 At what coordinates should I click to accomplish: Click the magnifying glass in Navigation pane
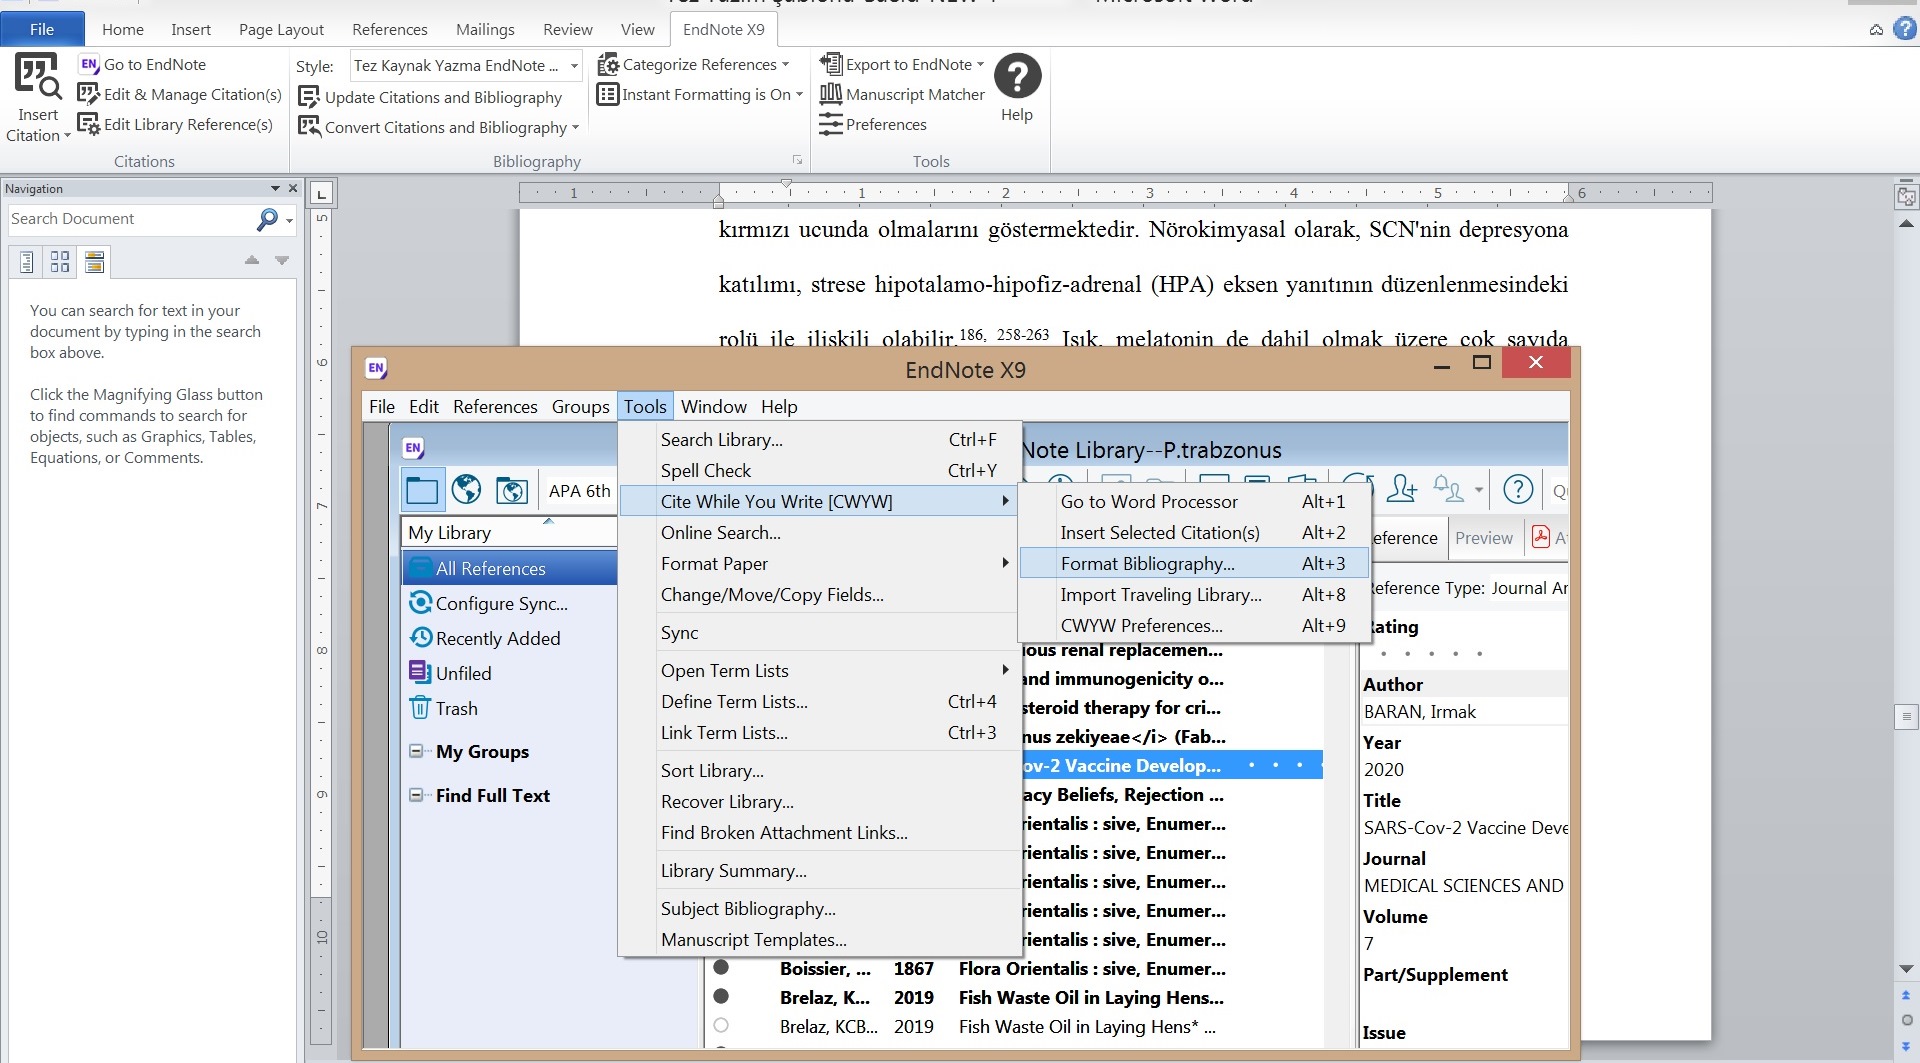(267, 219)
